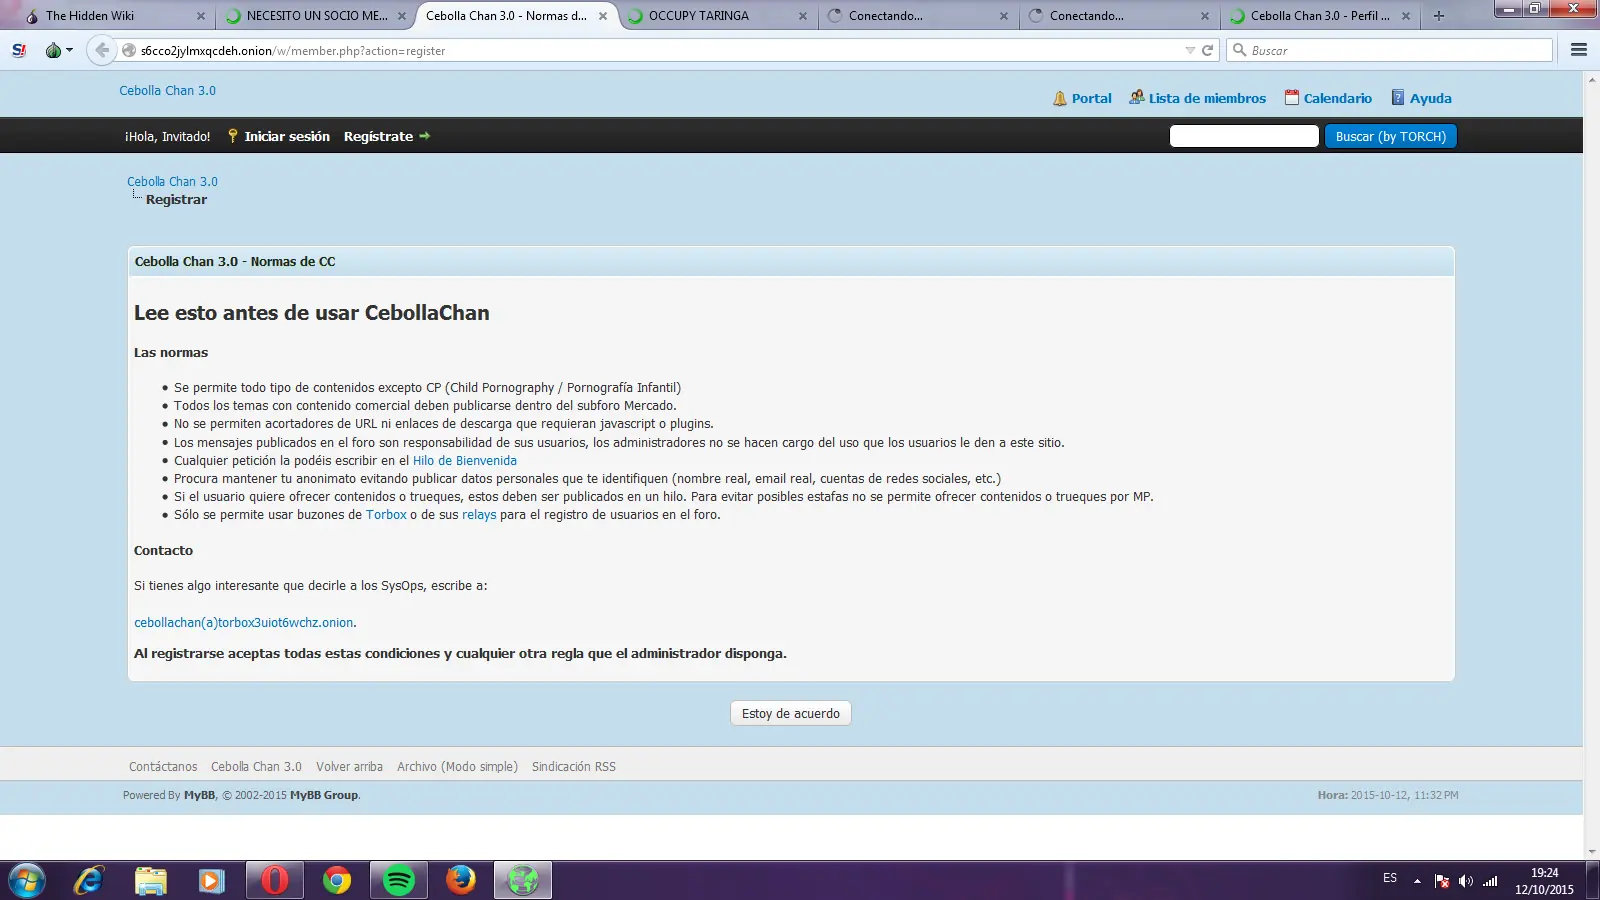Click the key icon beside Iniciar sesión
Image resolution: width=1600 pixels, height=900 pixels.
233,136
